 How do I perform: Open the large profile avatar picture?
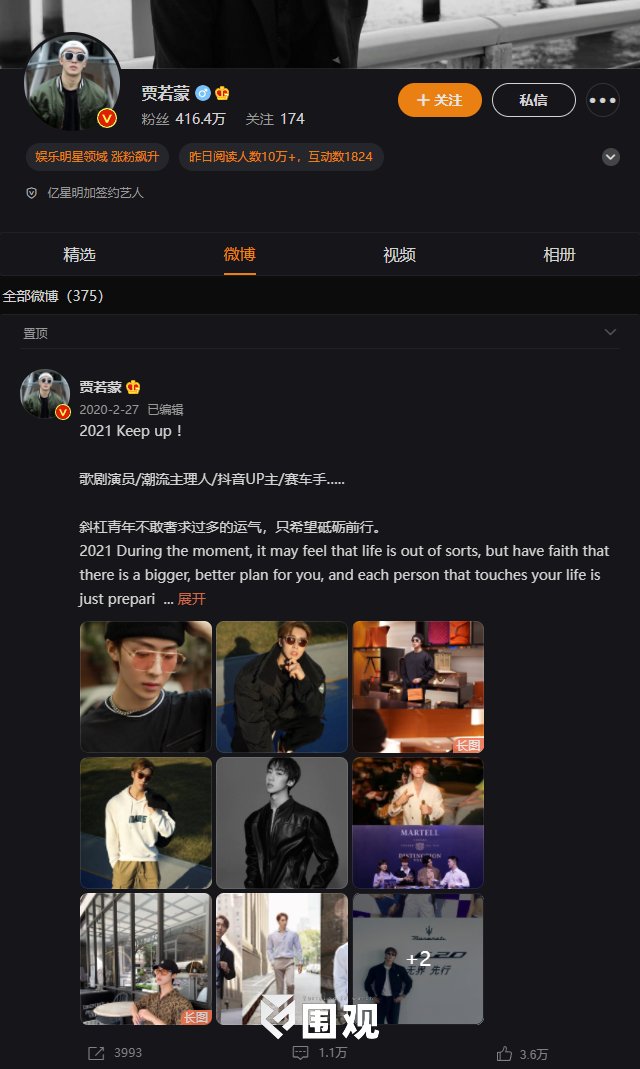point(72,82)
